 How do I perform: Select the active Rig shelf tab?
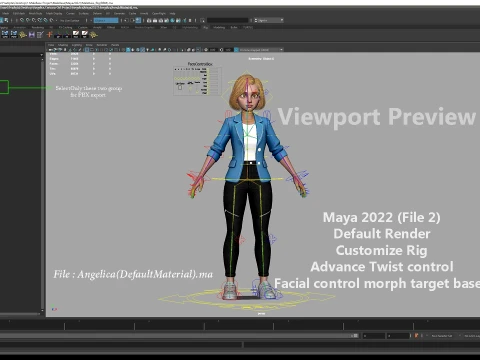(x=206, y=27)
